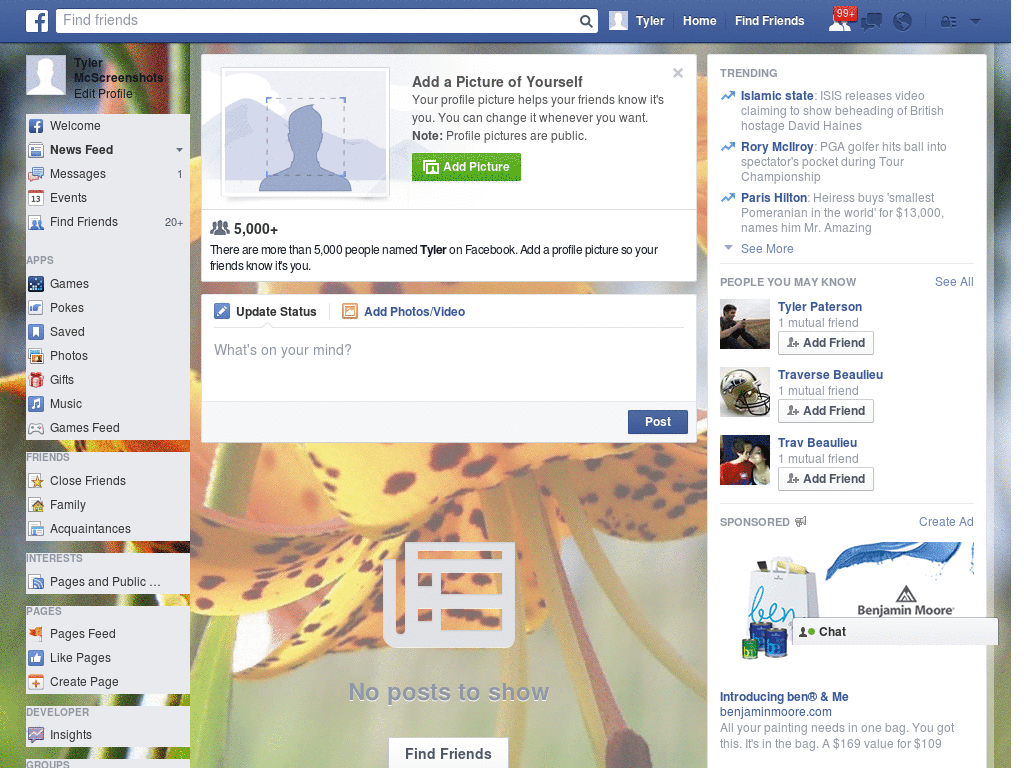Open the Music app icon

[36, 404]
